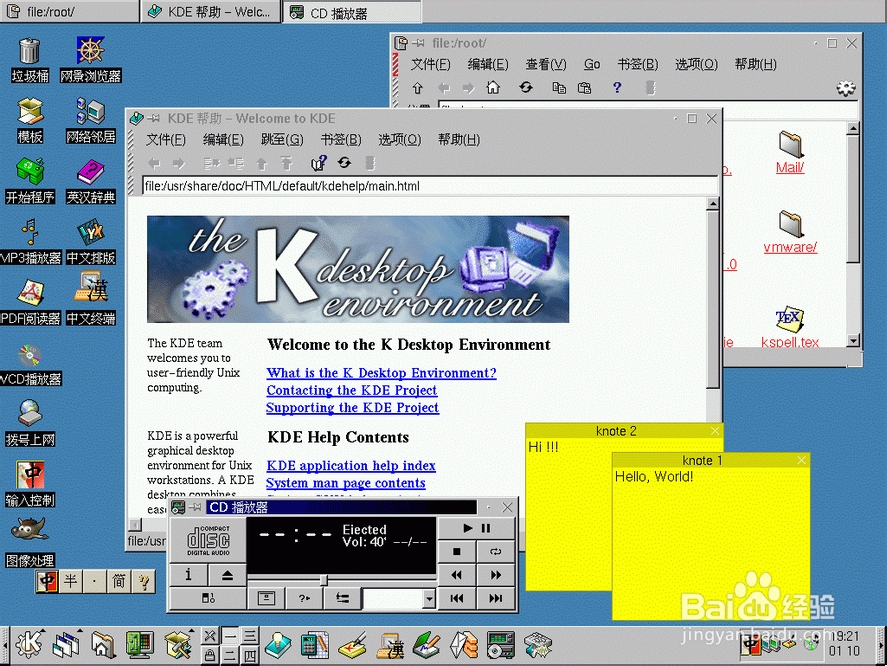Viewport: 887px width, 666px height.
Task: Toggle sticky pin on CD player title bar
Action: coord(195,507)
